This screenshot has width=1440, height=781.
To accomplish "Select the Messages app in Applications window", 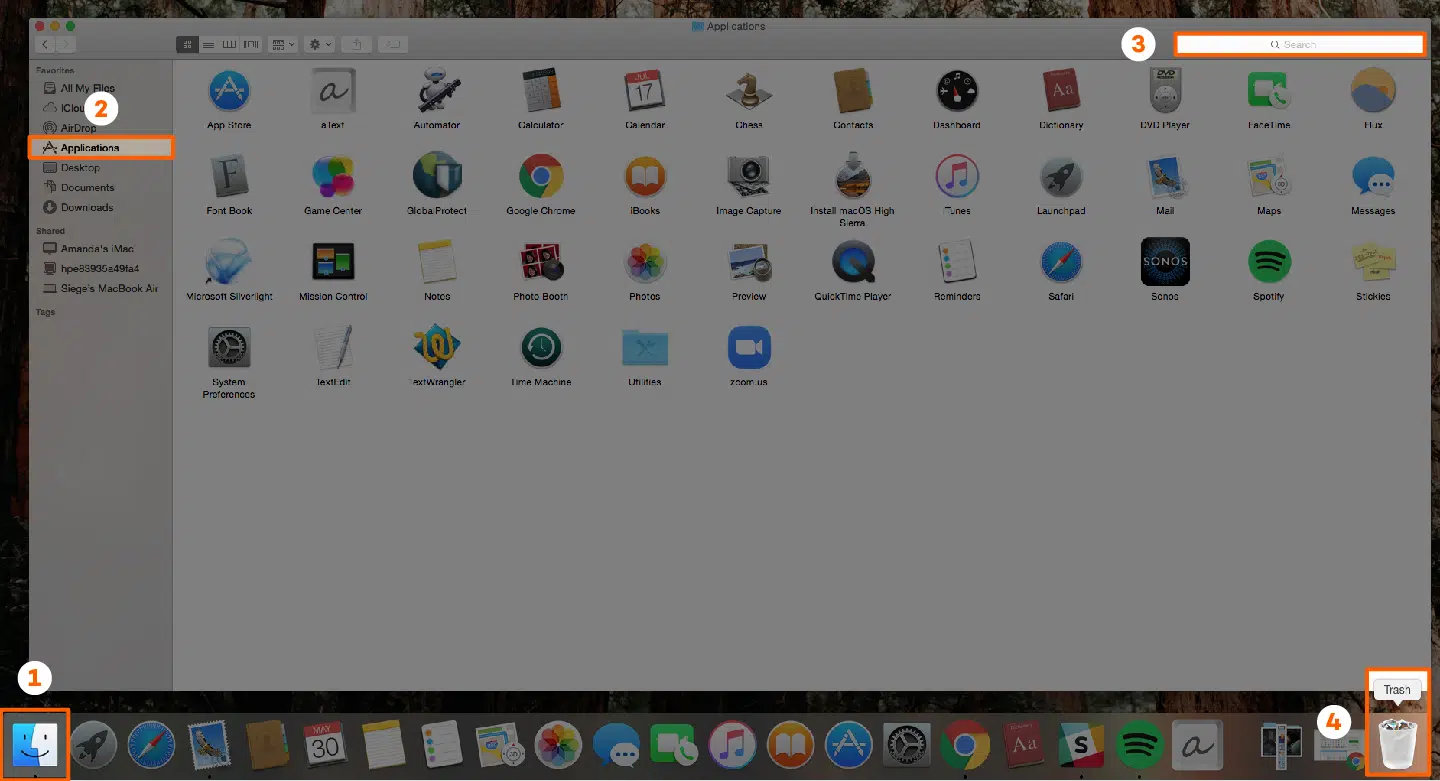I will tap(1373, 177).
